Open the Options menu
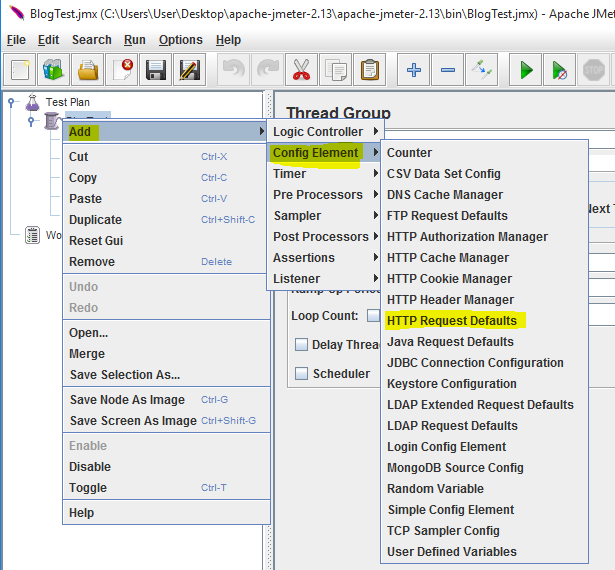The width and height of the screenshot is (615, 570). click(x=180, y=40)
